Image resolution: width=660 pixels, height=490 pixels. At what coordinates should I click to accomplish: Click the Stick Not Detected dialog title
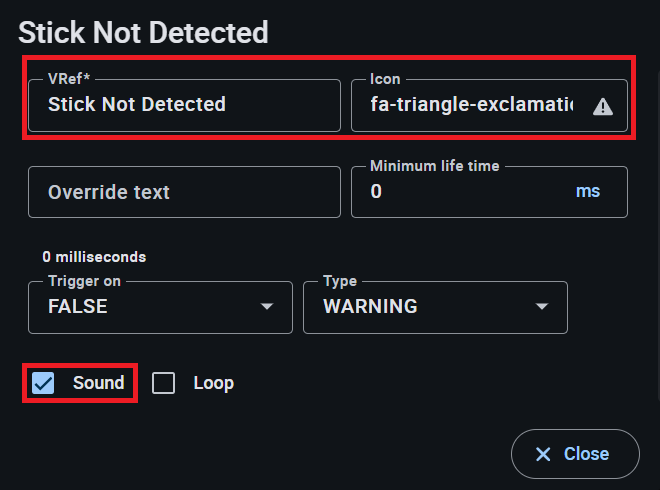pos(143,32)
